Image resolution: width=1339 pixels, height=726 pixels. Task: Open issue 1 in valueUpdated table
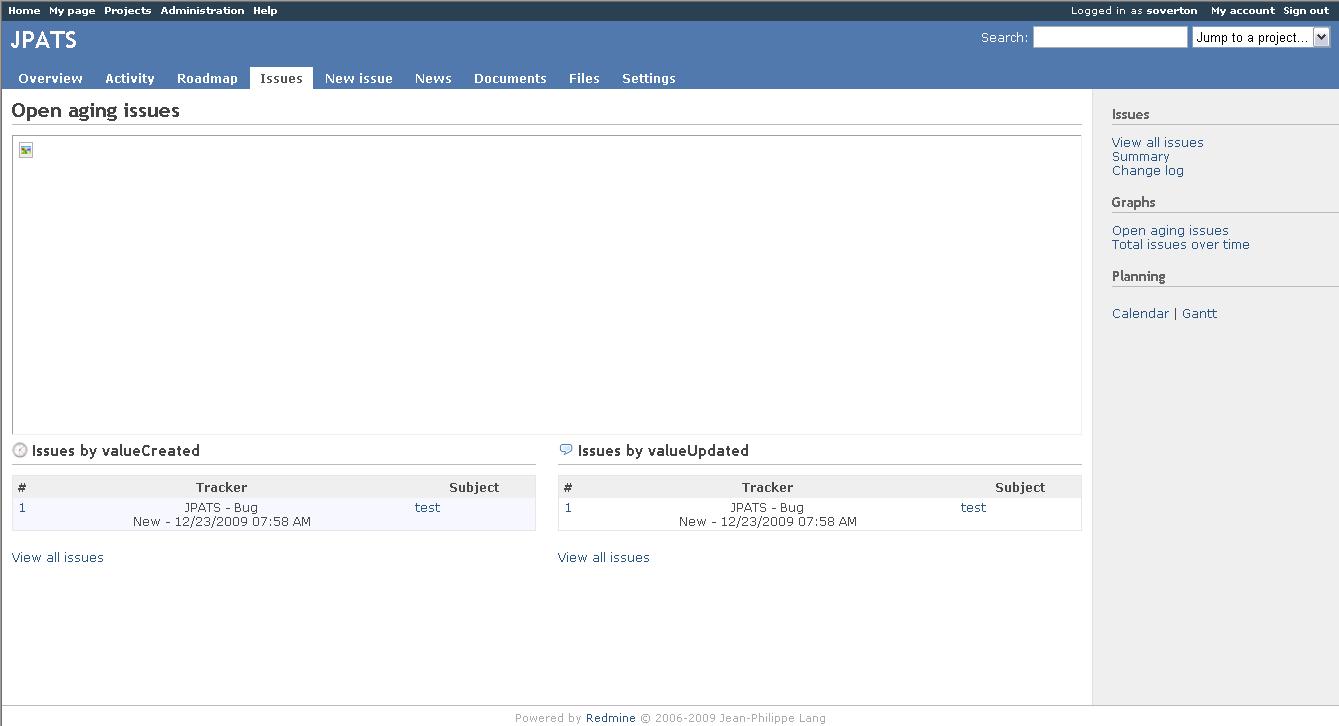coord(568,507)
